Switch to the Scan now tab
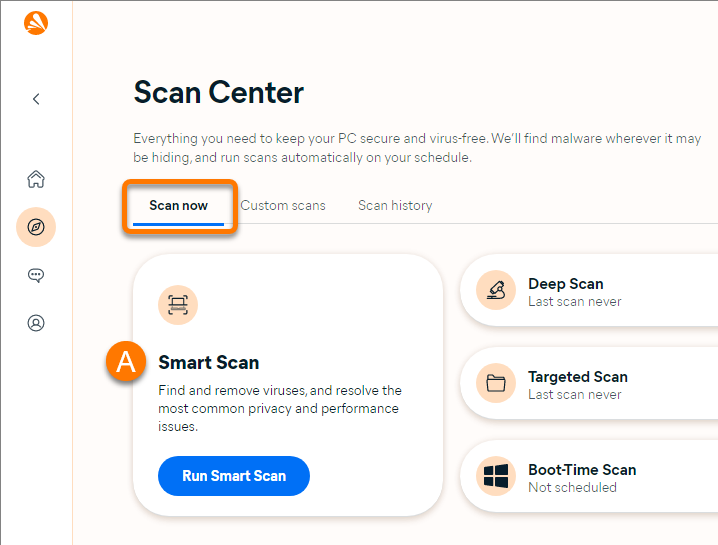Image resolution: width=718 pixels, height=545 pixels. click(179, 206)
